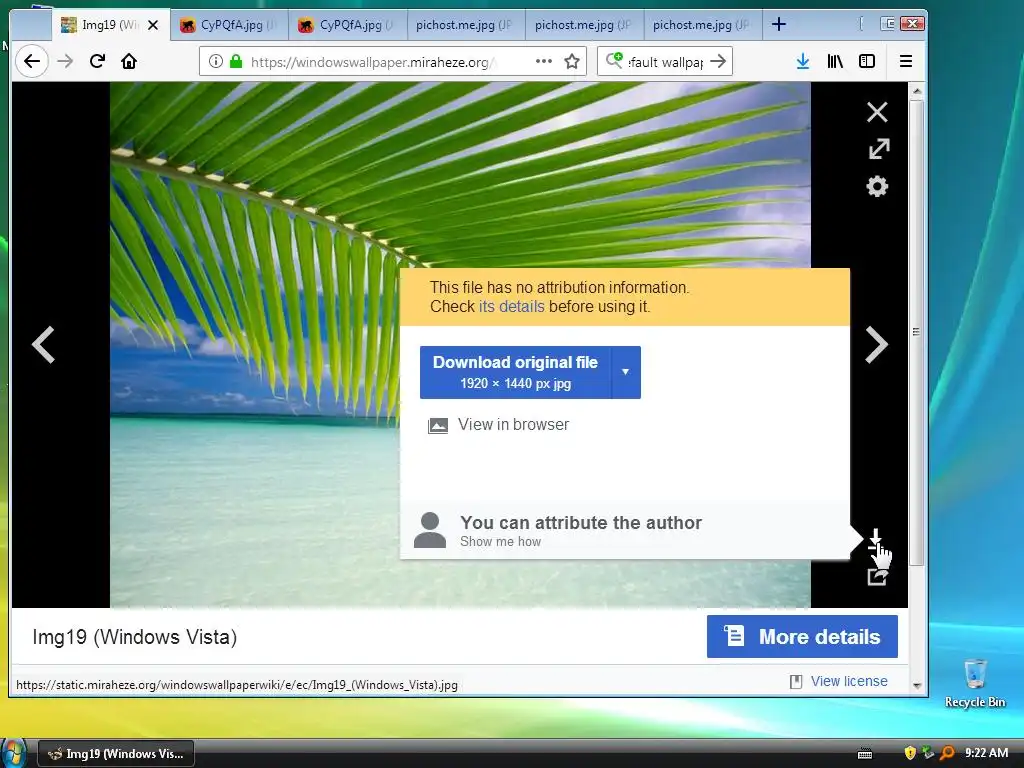Close the media viewer with the X
1024x768 pixels.
[877, 112]
